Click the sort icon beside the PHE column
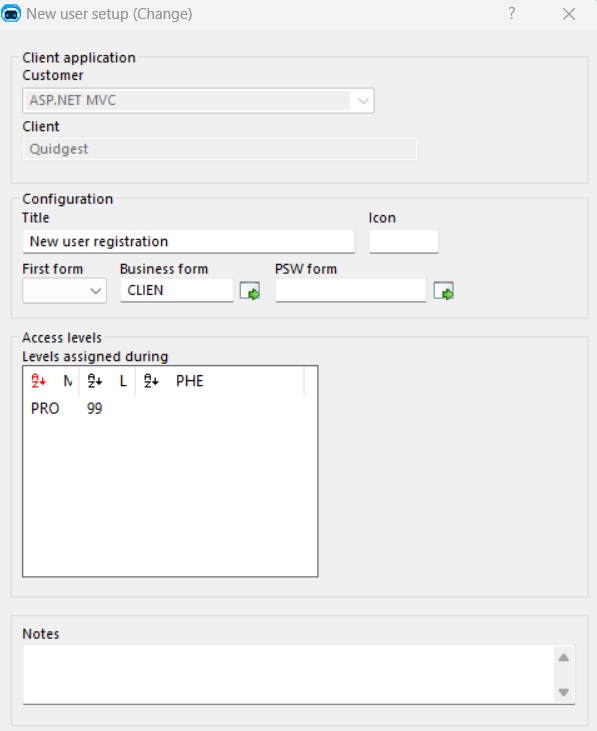Viewport: 597px width, 731px height. click(x=151, y=381)
